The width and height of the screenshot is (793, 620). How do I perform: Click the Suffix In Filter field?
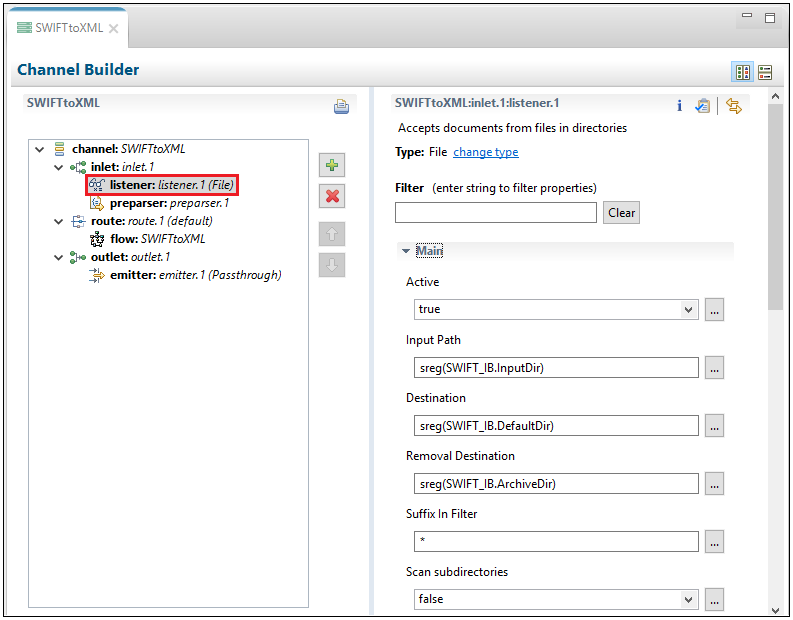click(556, 542)
